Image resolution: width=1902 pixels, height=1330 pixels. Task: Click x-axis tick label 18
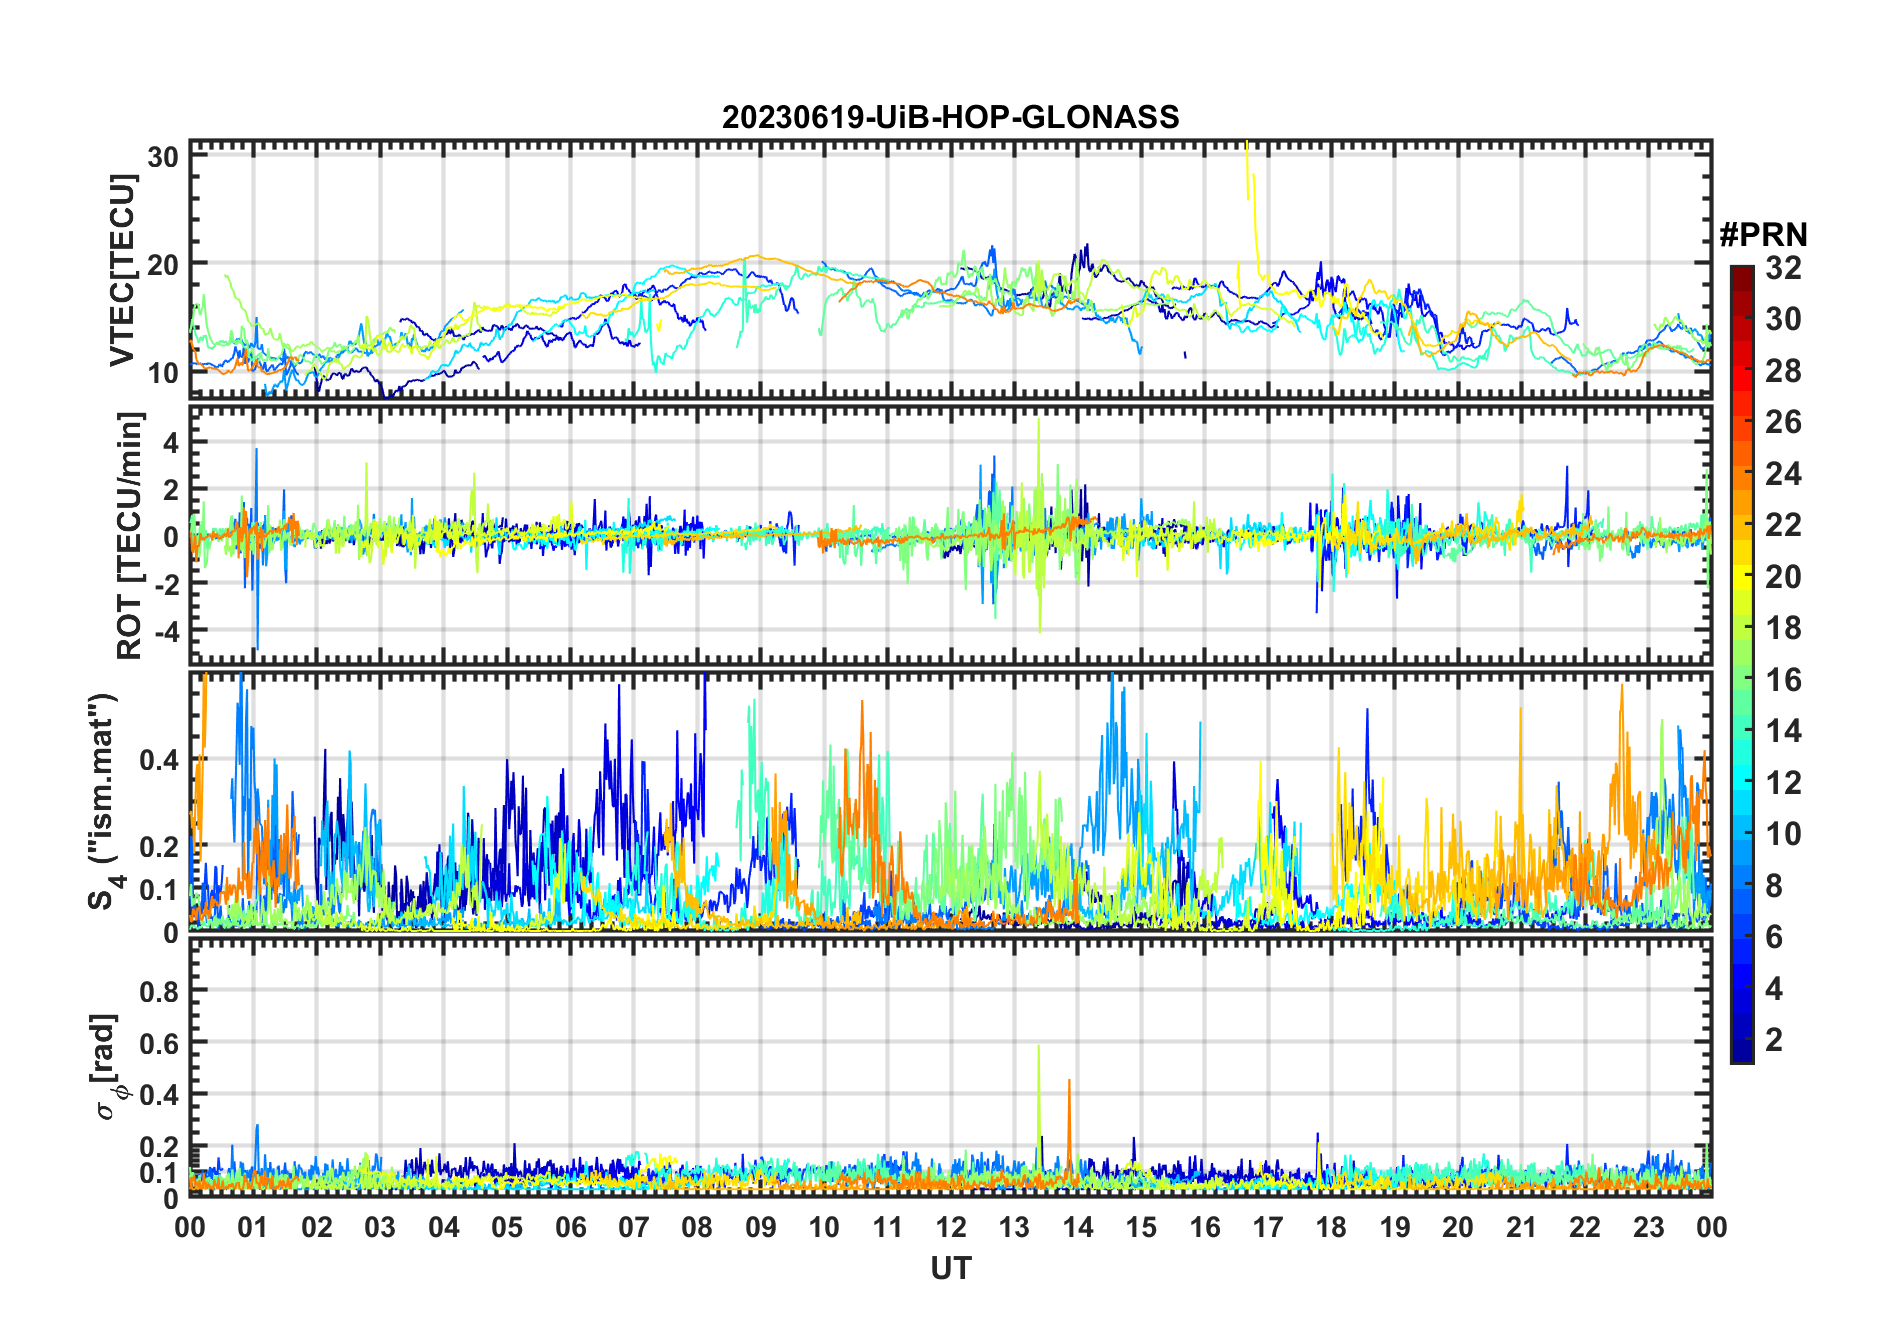pos(1331,1227)
